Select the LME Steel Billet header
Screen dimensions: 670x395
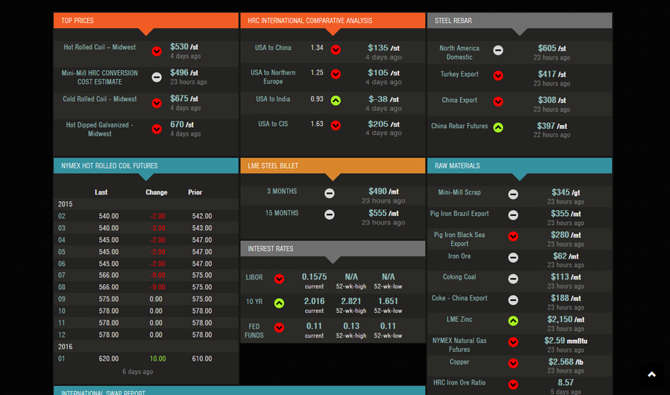tap(333, 165)
